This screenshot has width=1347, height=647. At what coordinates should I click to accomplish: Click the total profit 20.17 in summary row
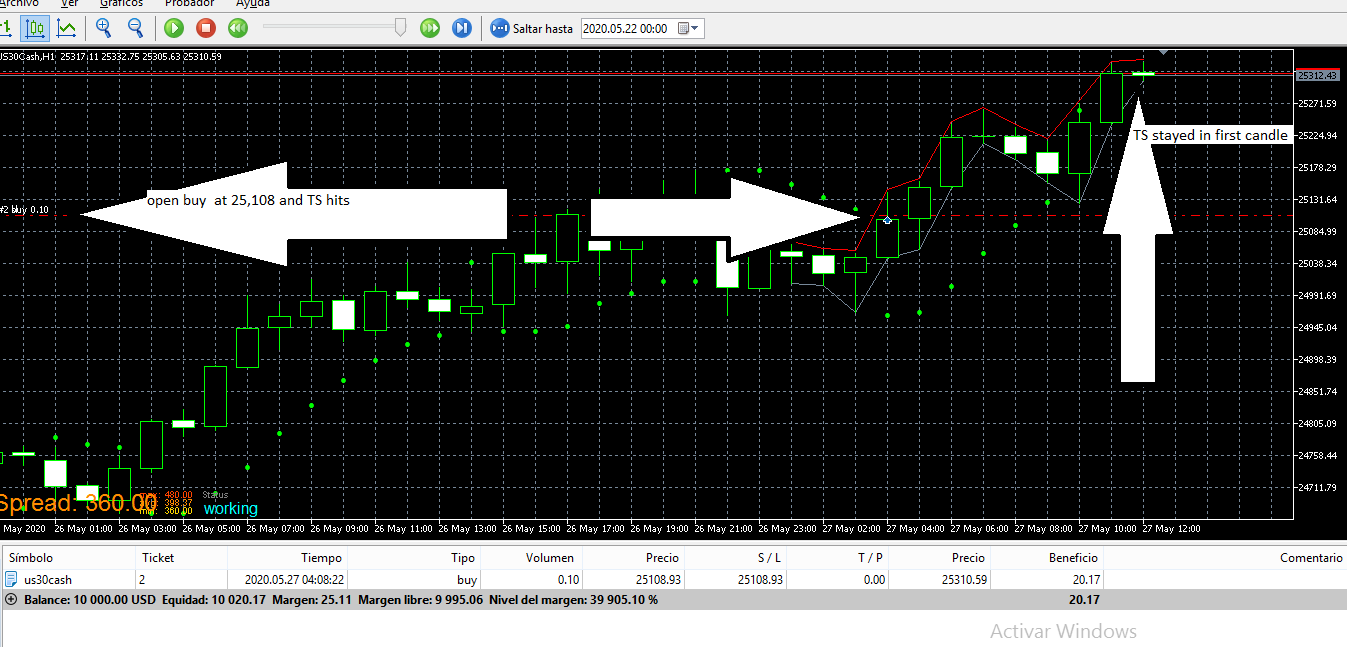[x=1084, y=600]
